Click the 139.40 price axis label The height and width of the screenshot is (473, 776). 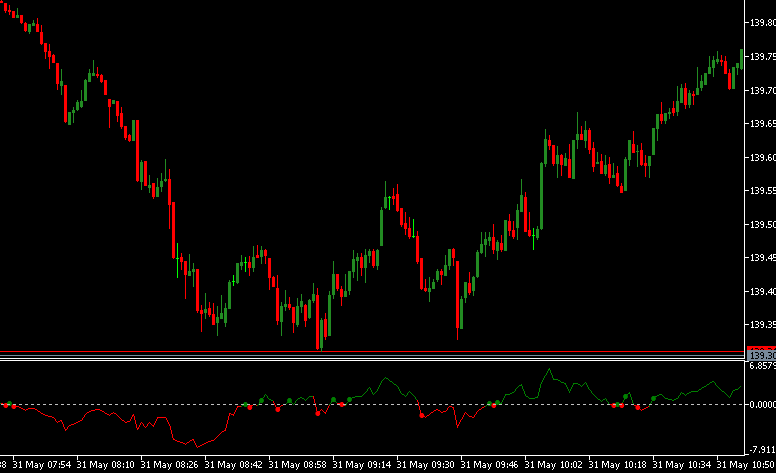(763, 292)
